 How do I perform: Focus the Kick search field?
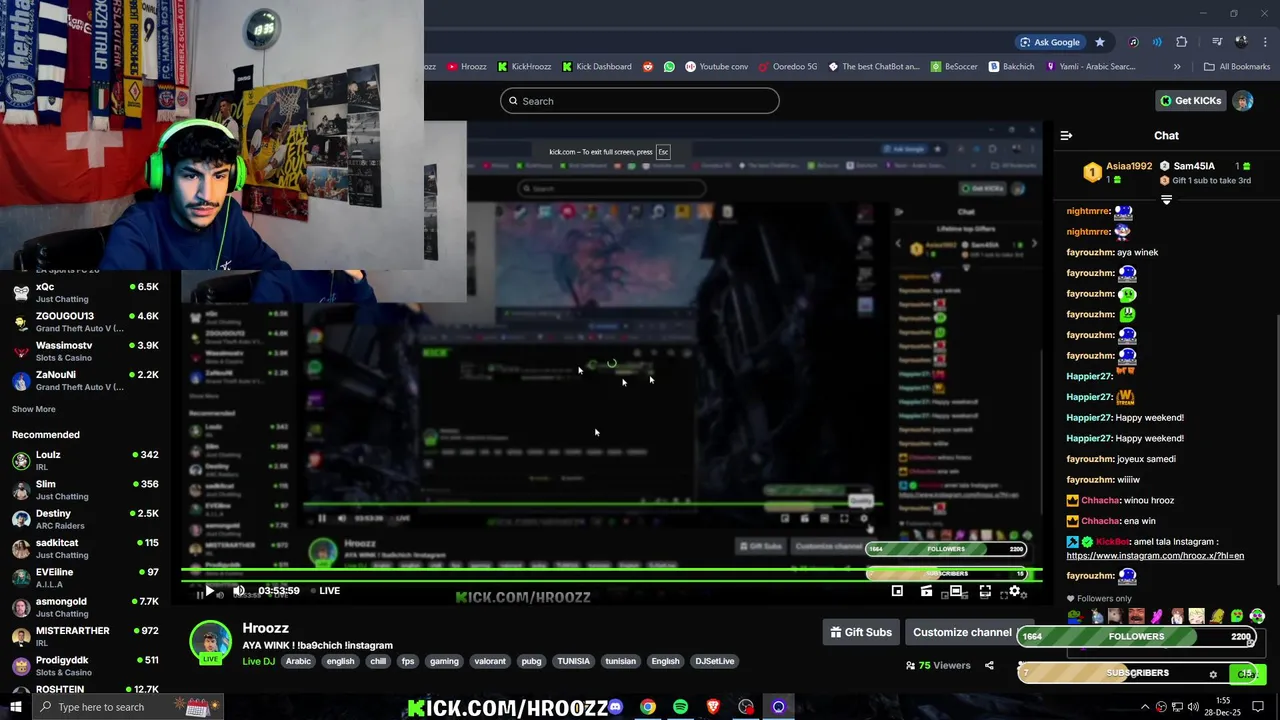coord(640,101)
